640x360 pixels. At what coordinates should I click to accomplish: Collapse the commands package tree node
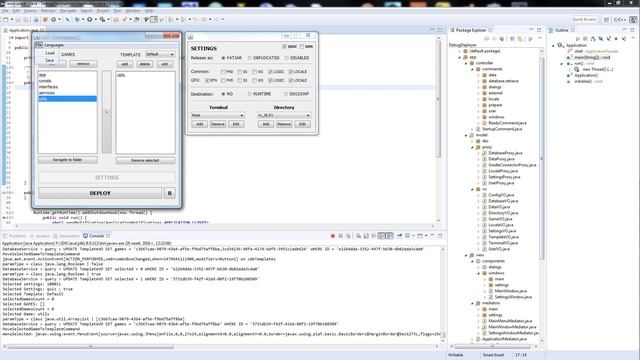[473, 69]
